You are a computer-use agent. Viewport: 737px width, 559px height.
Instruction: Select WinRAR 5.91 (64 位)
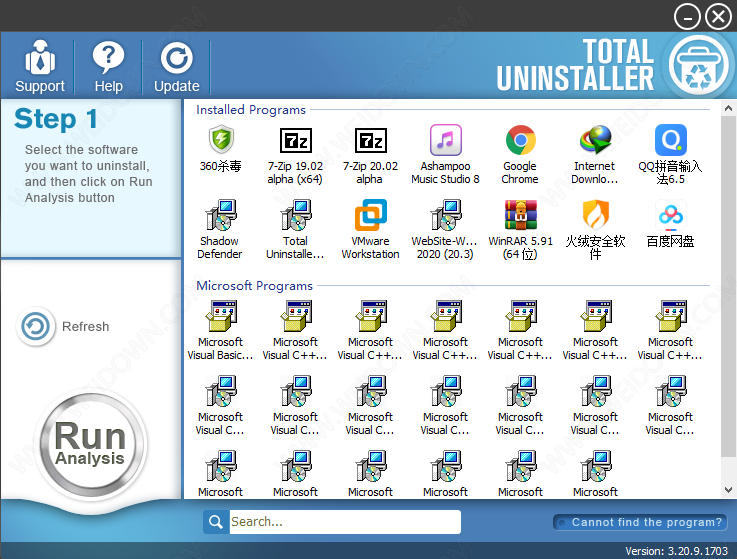pos(520,229)
